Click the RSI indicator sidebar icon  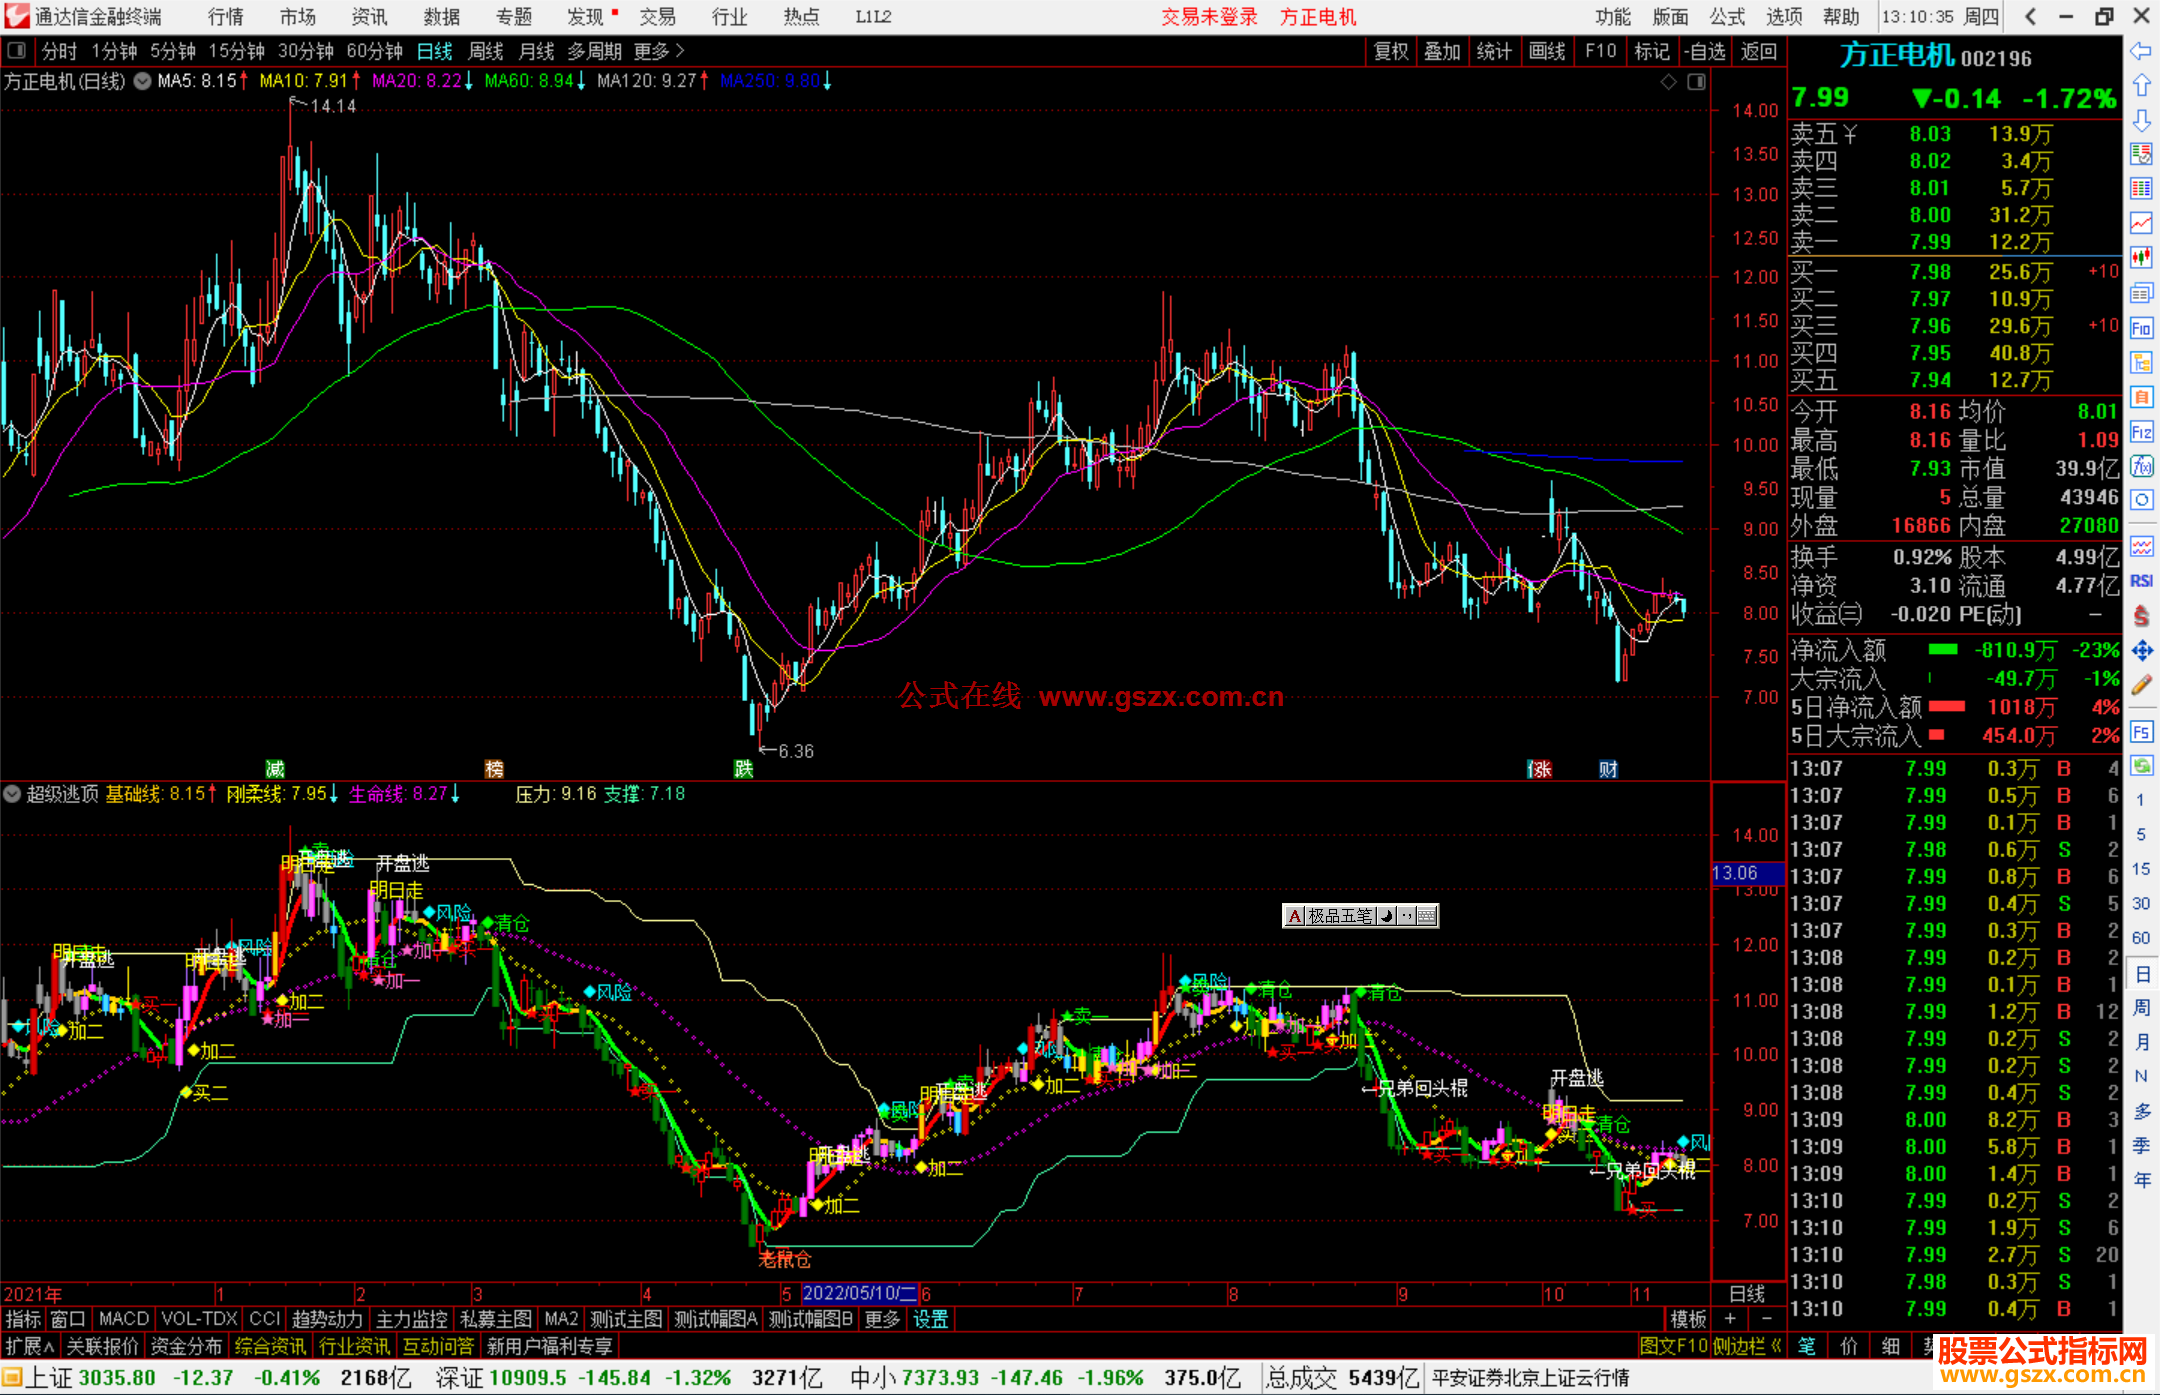(2141, 581)
